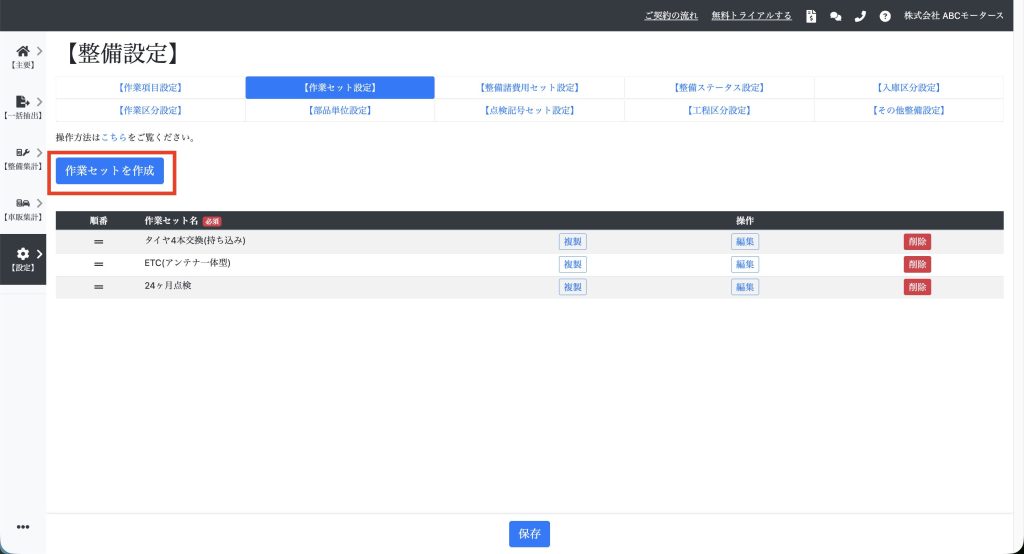Open the 【点検記号セット設定】 tab

pyautogui.click(x=529, y=110)
